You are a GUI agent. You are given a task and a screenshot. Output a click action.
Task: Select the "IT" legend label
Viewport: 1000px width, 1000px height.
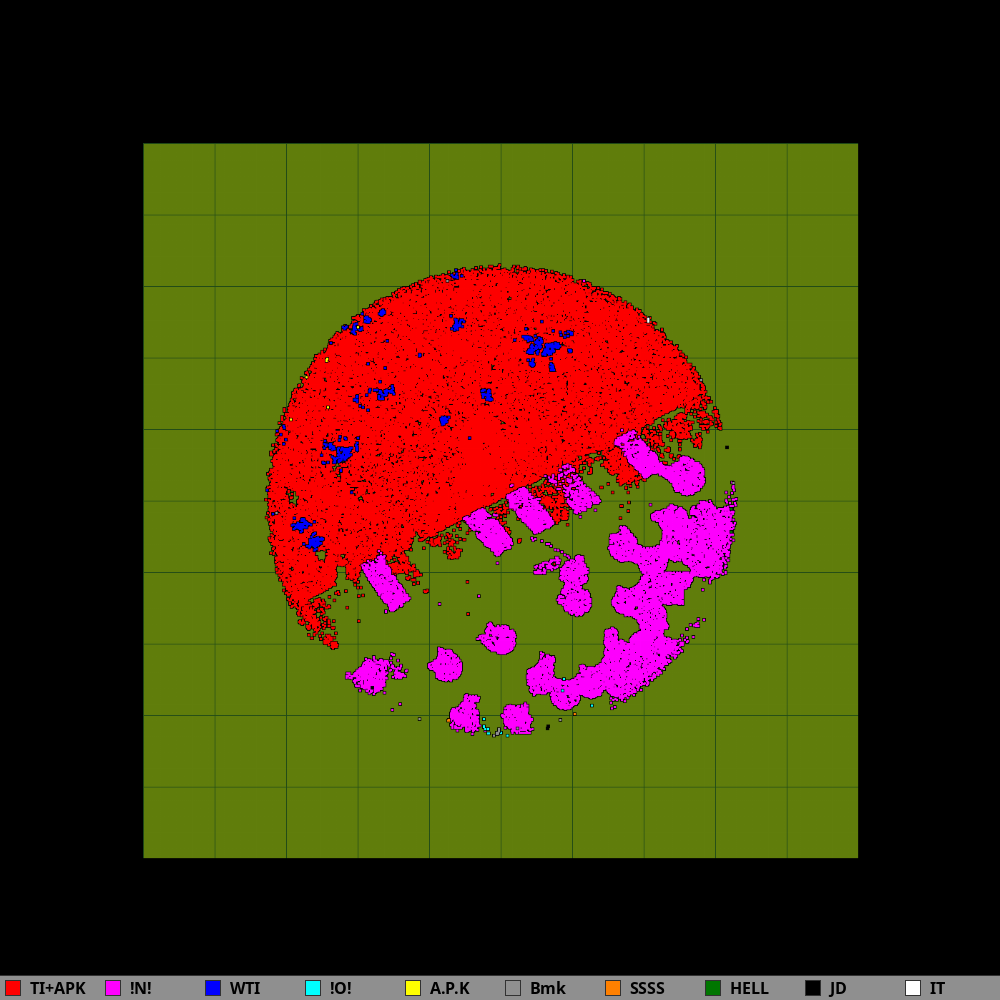[x=938, y=989]
